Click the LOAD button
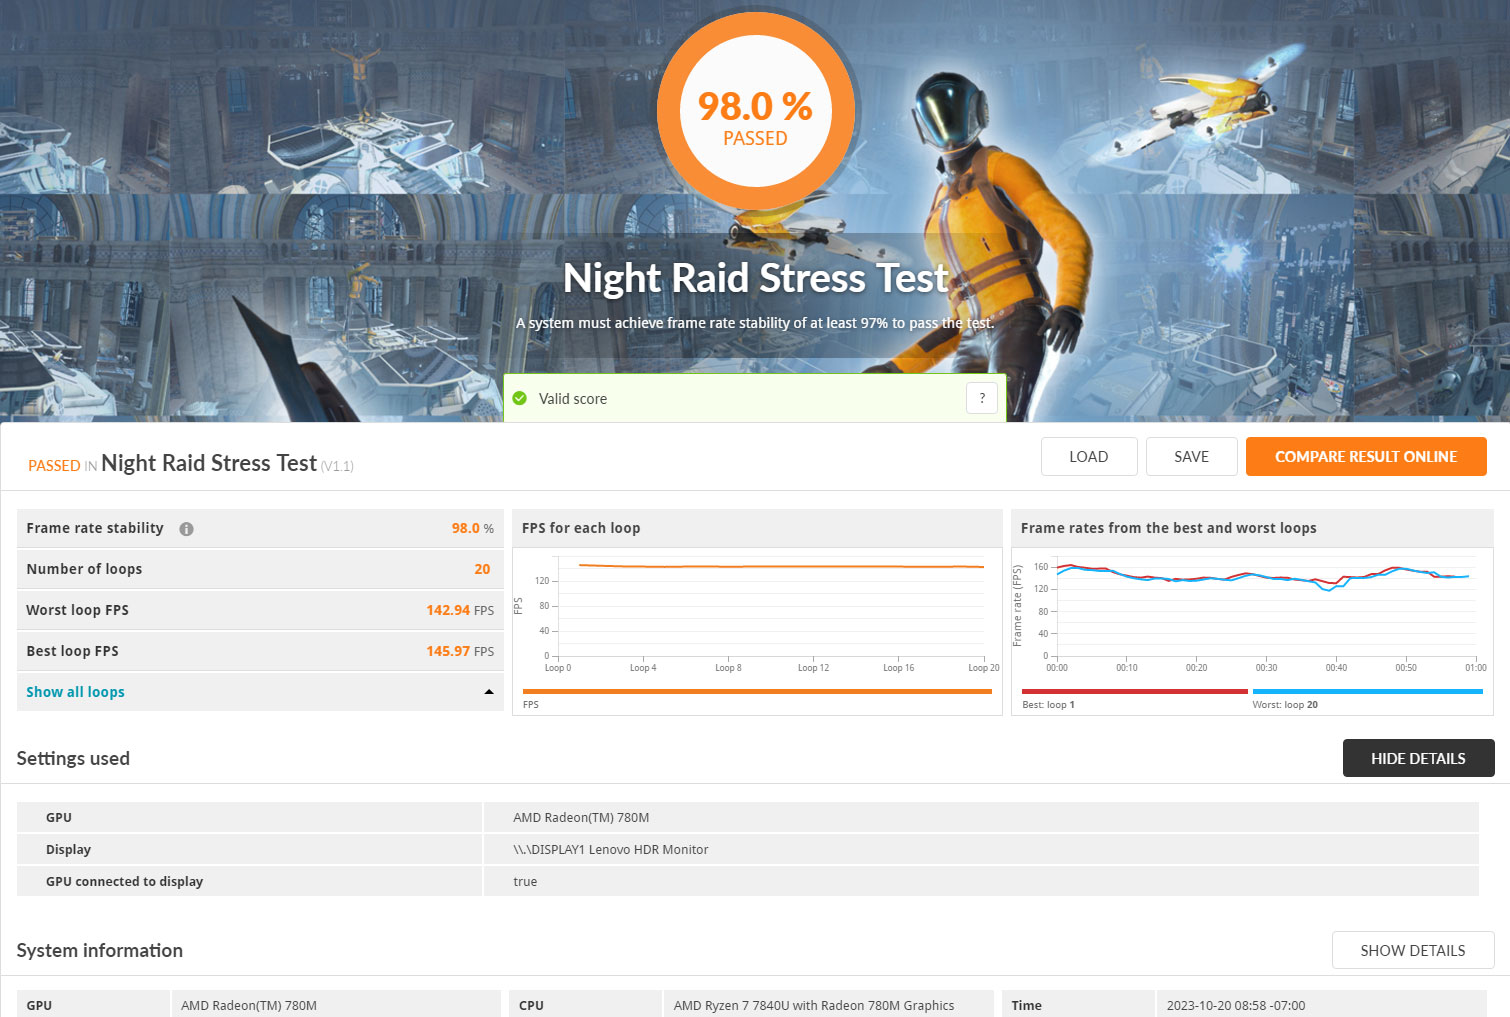This screenshot has height=1017, width=1510. [1089, 456]
